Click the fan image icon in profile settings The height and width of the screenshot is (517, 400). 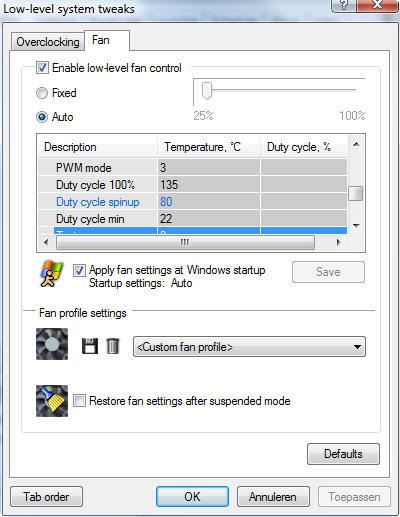52,344
